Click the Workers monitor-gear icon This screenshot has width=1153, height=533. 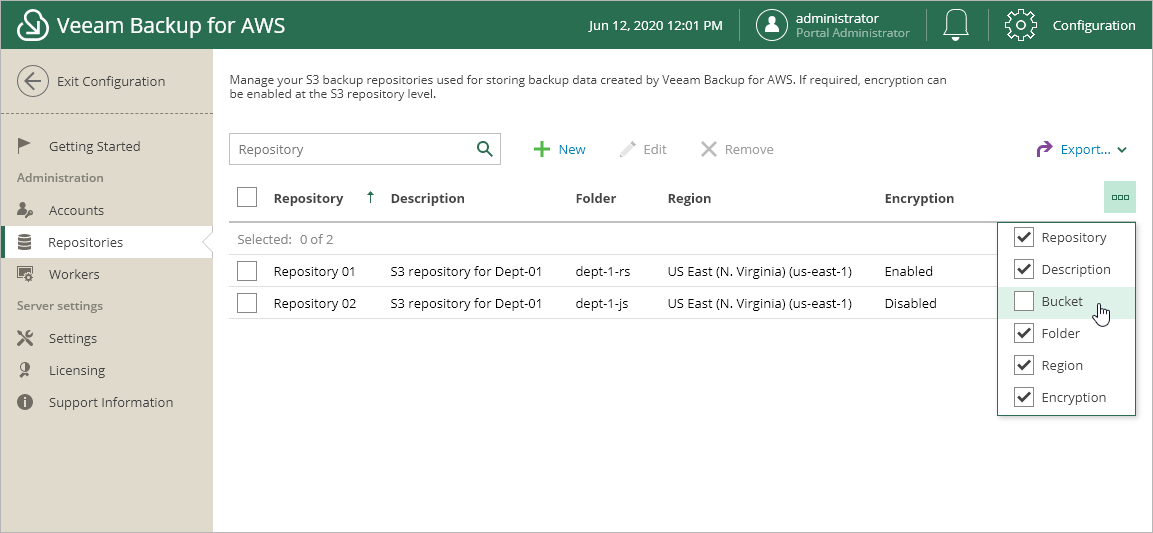point(24,274)
